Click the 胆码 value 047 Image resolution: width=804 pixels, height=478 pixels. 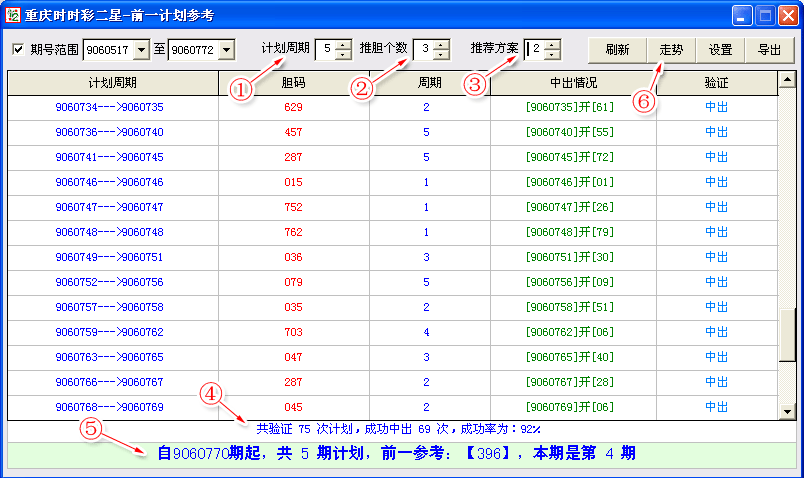pyautogui.click(x=293, y=357)
